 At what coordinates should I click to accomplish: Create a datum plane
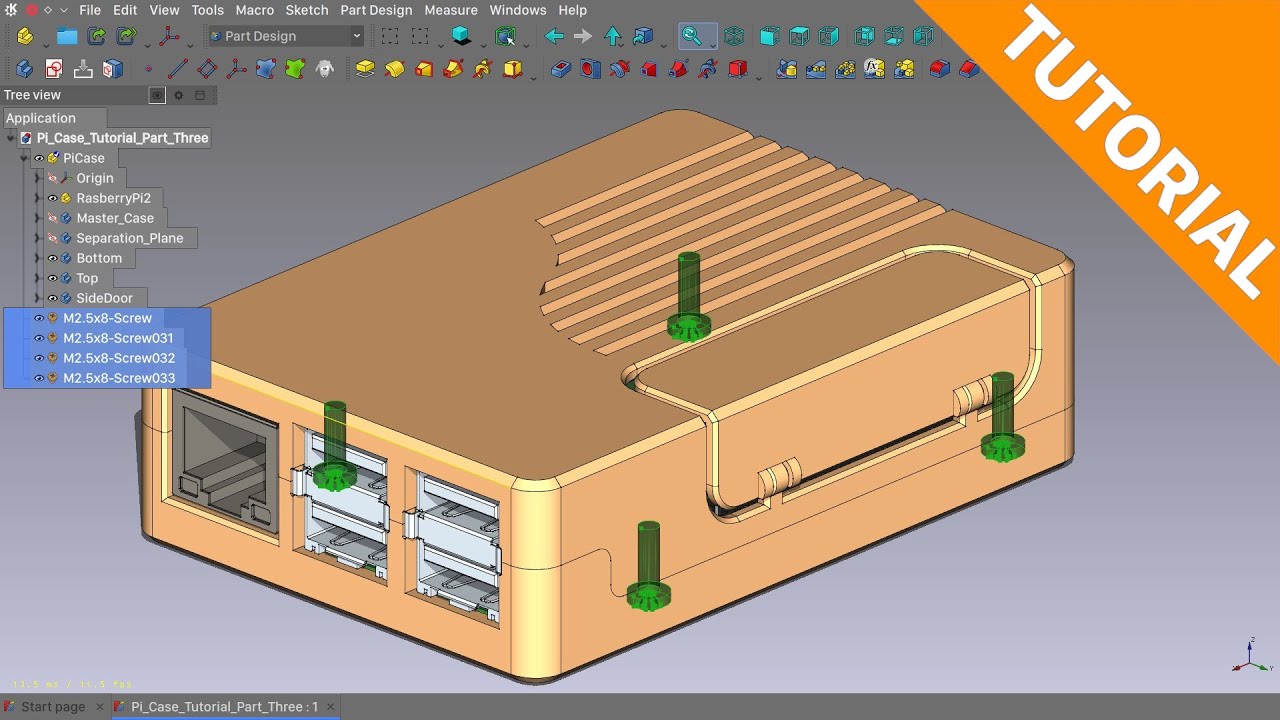pyautogui.click(x=207, y=69)
